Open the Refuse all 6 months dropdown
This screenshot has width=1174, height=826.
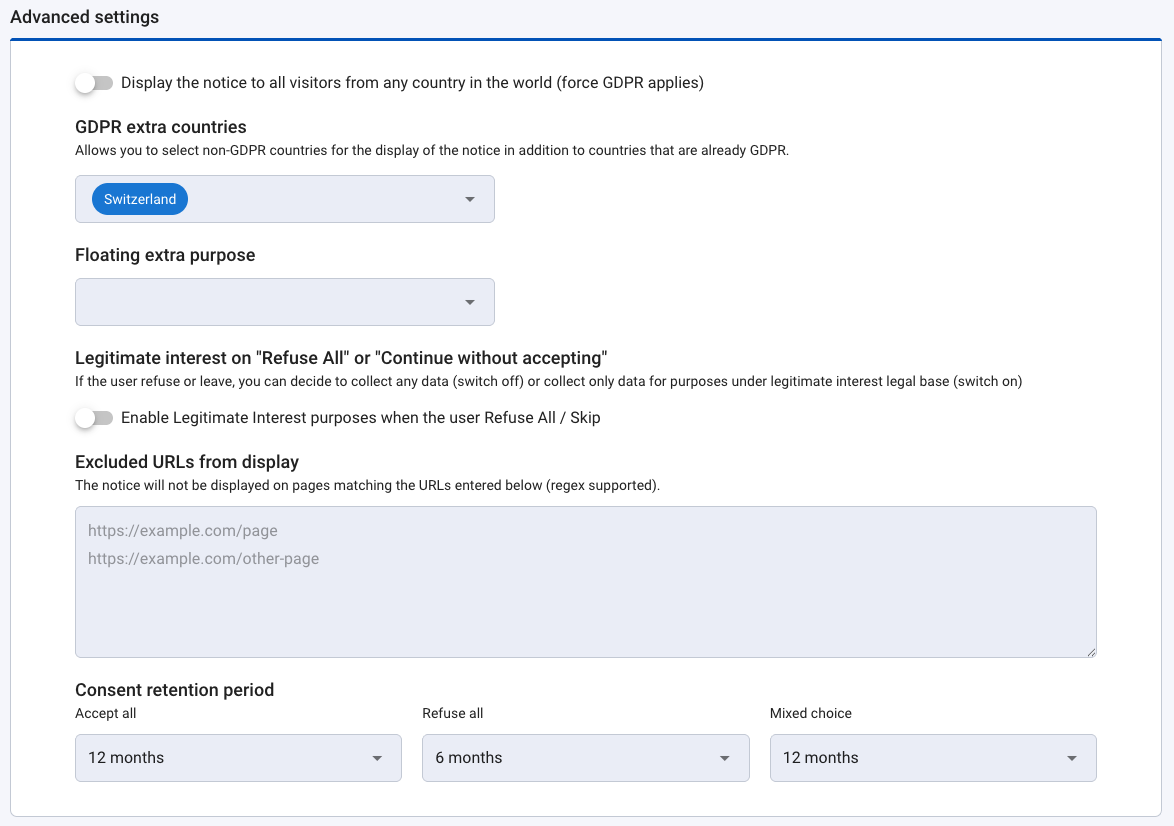pyautogui.click(x=570, y=758)
